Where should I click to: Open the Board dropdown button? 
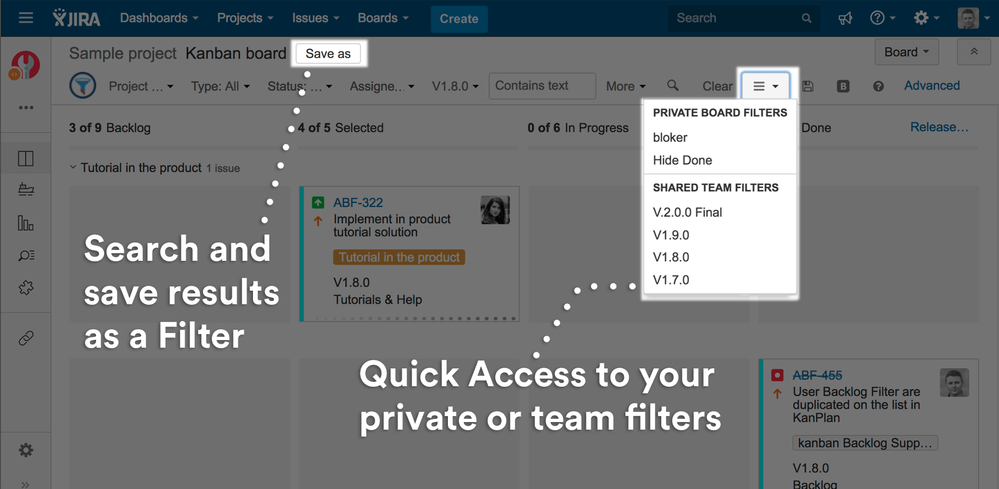click(907, 52)
